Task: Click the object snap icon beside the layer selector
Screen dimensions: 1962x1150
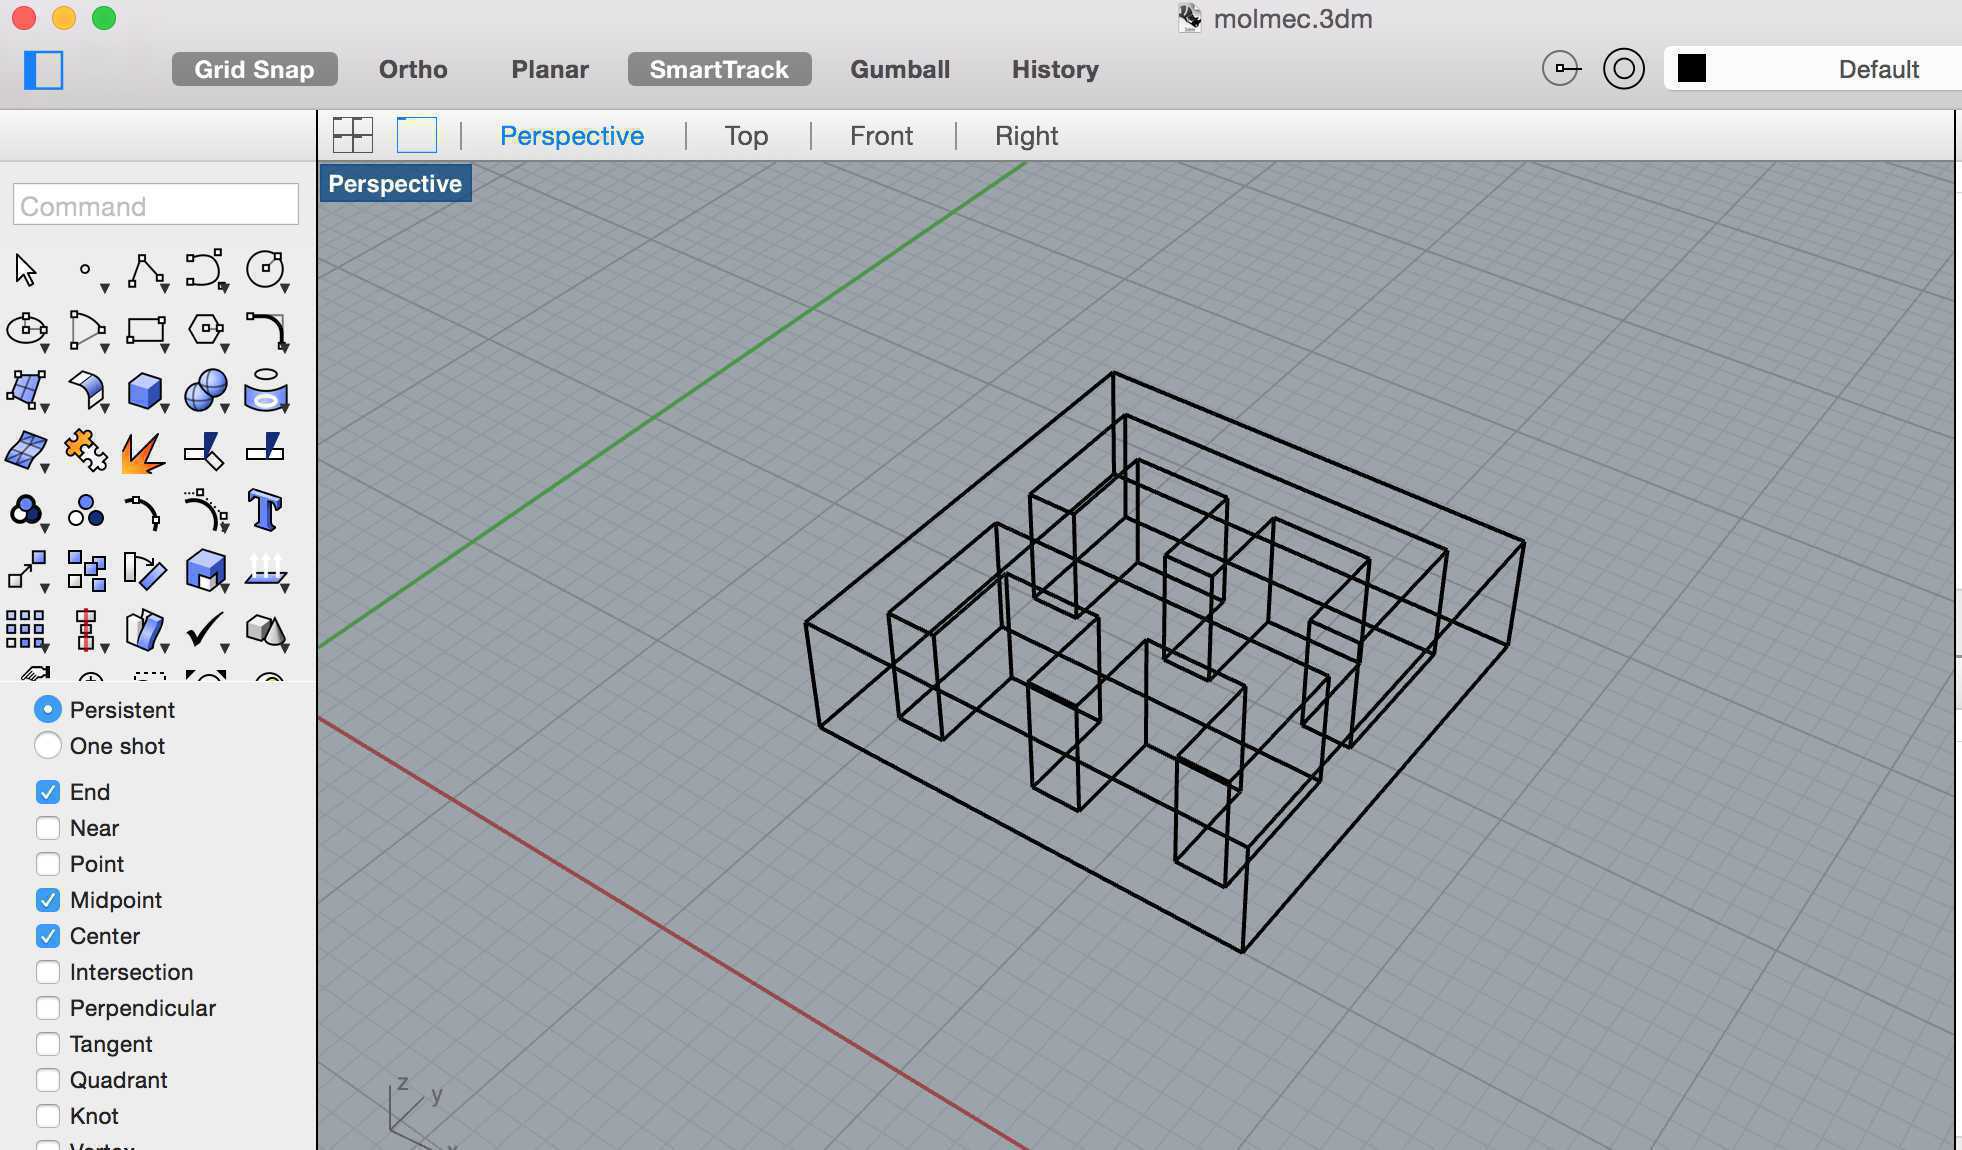Action: click(x=1561, y=69)
